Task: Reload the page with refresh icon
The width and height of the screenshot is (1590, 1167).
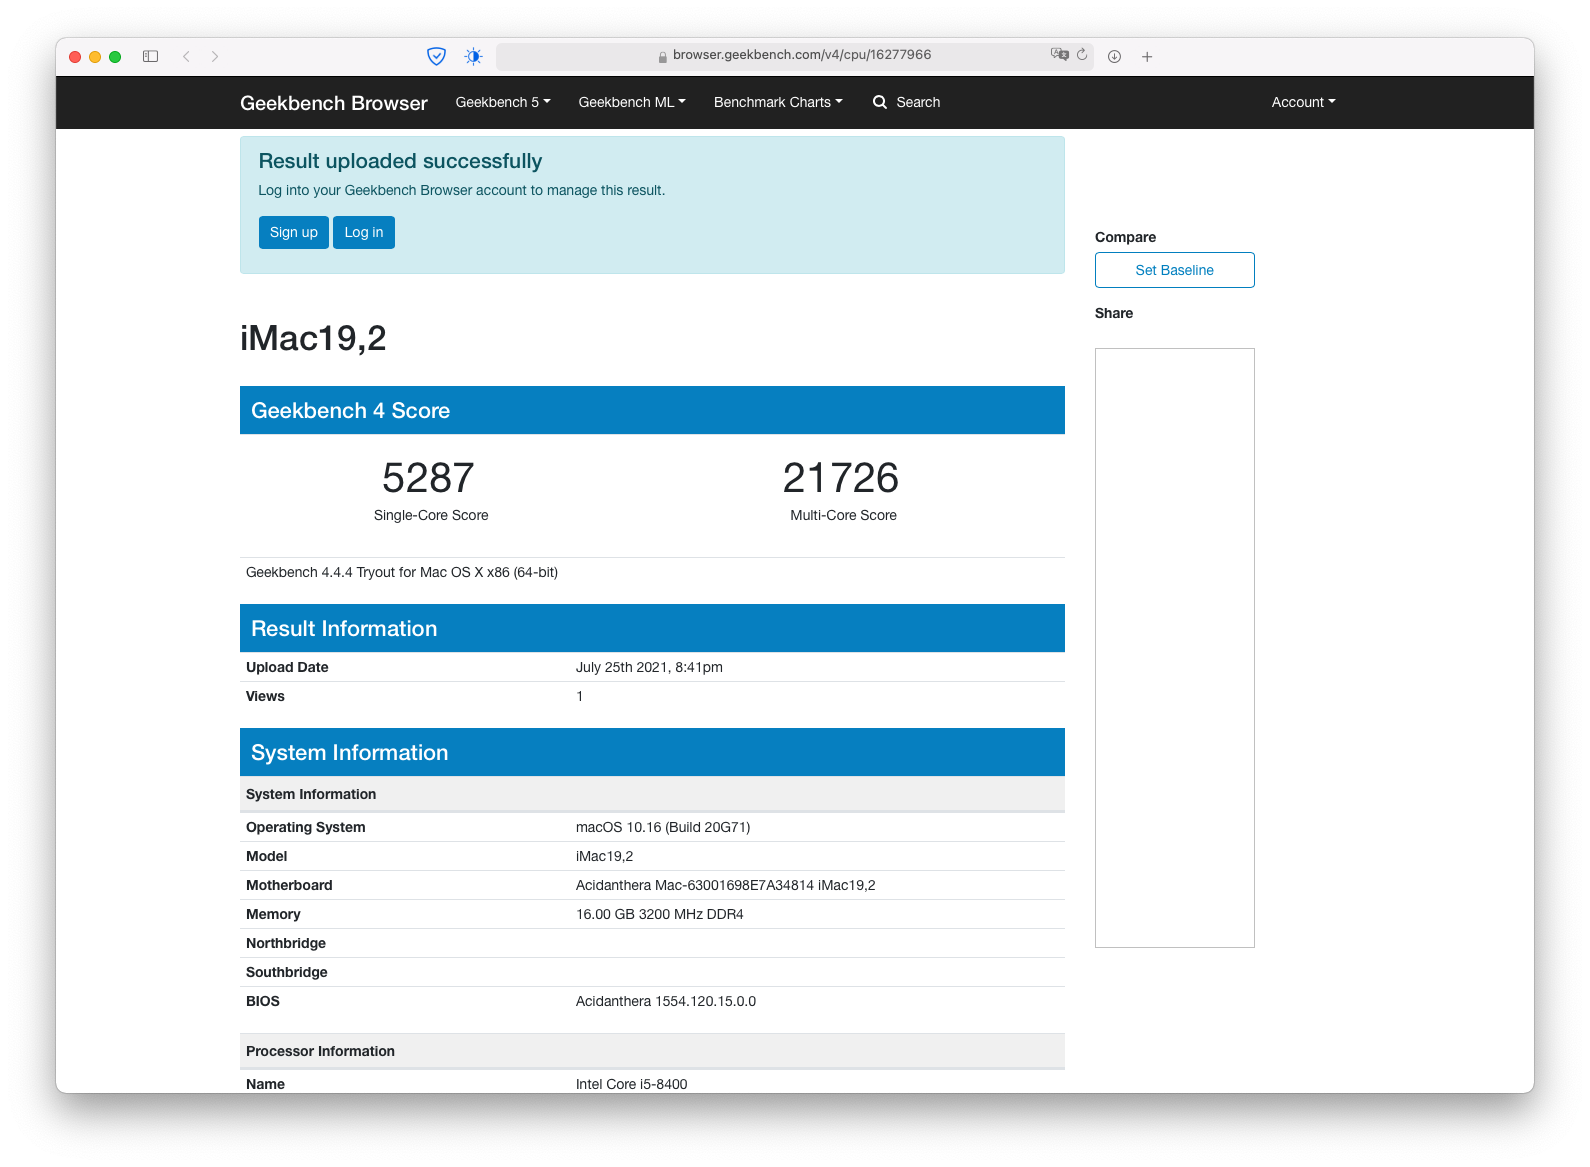Action: [x=1082, y=54]
